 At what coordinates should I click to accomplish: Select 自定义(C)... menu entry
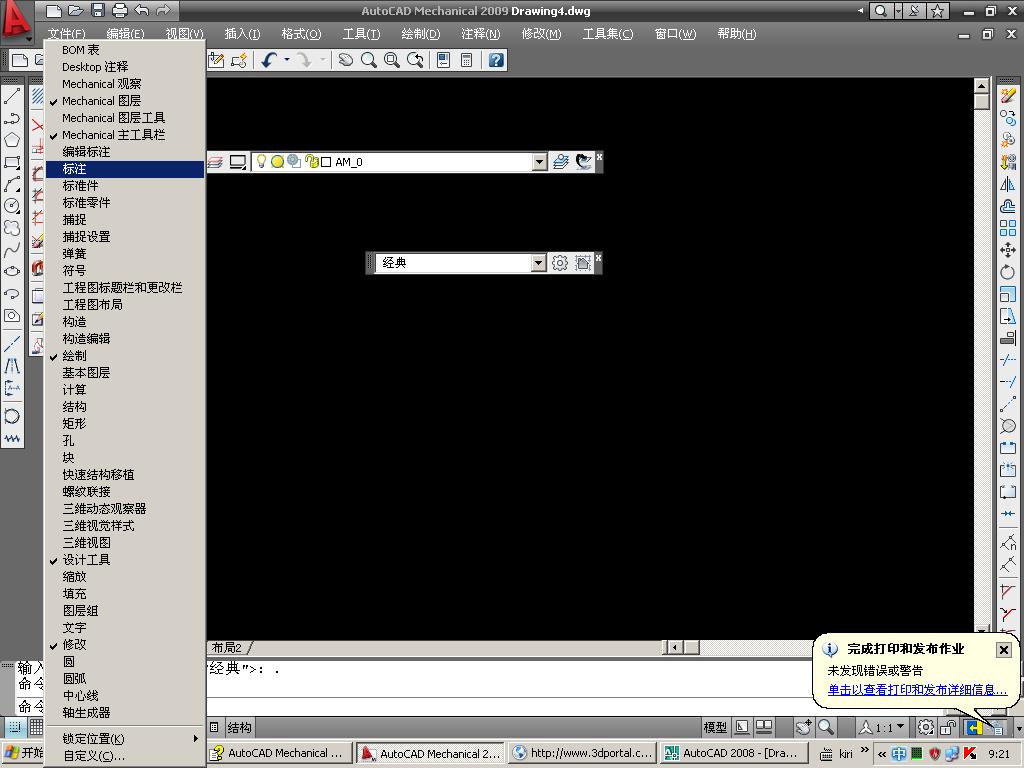point(125,755)
